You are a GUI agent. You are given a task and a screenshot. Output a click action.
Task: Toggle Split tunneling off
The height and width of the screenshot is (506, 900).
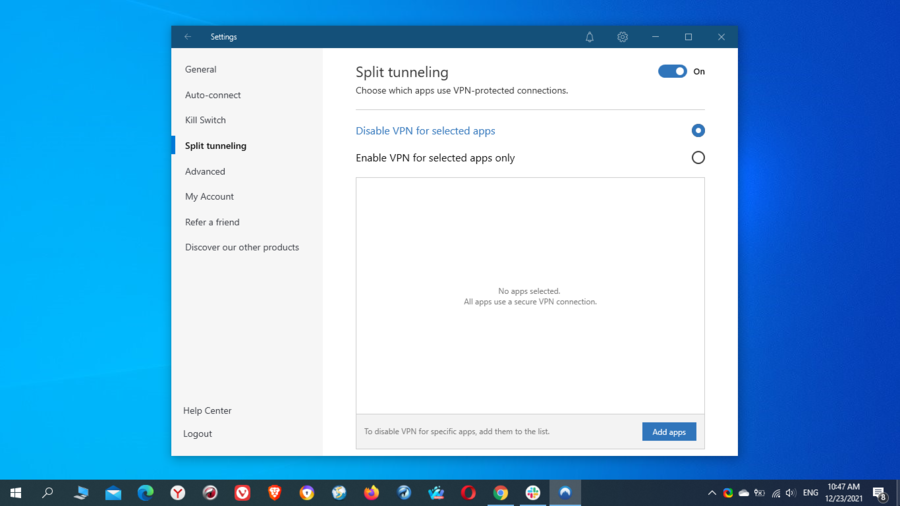coord(672,72)
